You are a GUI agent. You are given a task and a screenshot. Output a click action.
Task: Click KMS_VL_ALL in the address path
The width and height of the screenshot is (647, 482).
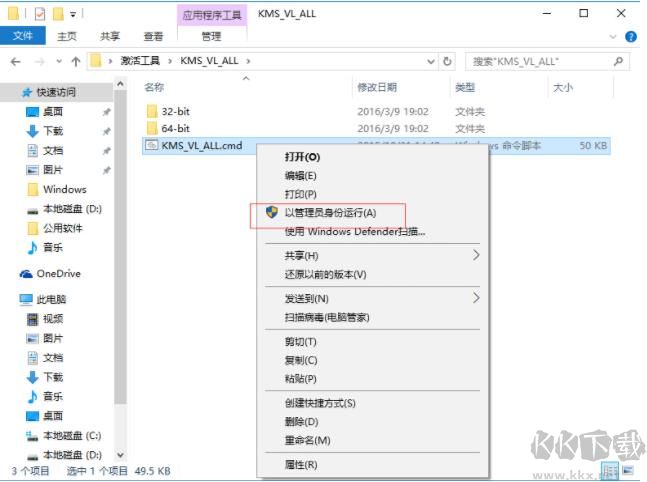pyautogui.click(x=209, y=61)
